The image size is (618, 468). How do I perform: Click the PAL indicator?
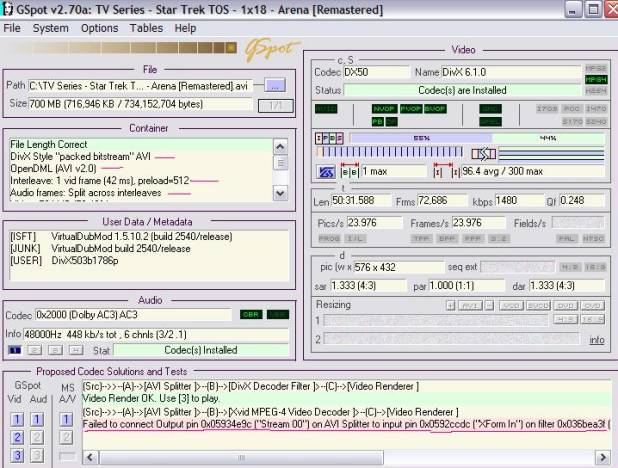(x=566, y=239)
